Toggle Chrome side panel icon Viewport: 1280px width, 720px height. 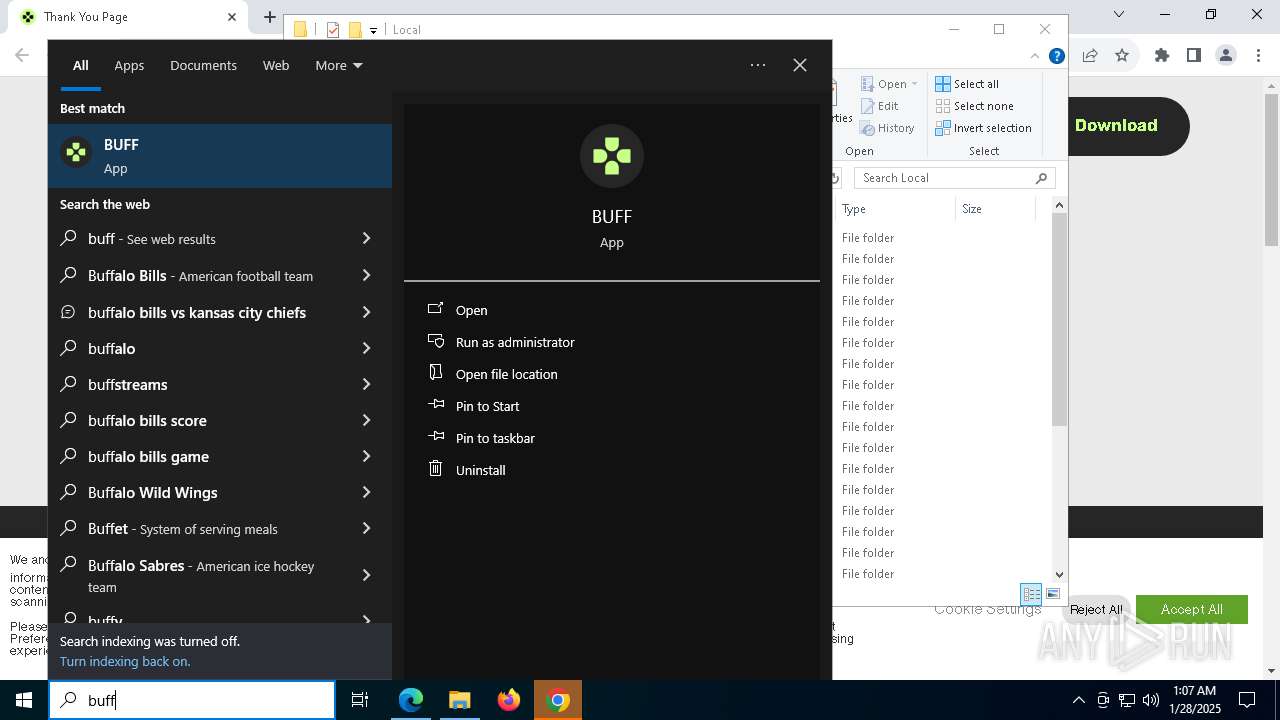(x=1193, y=56)
